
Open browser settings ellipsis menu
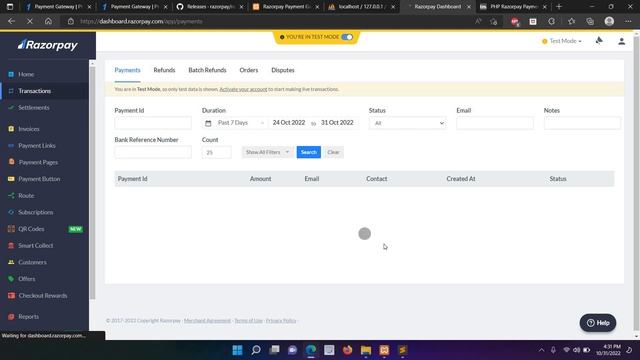click(x=628, y=21)
